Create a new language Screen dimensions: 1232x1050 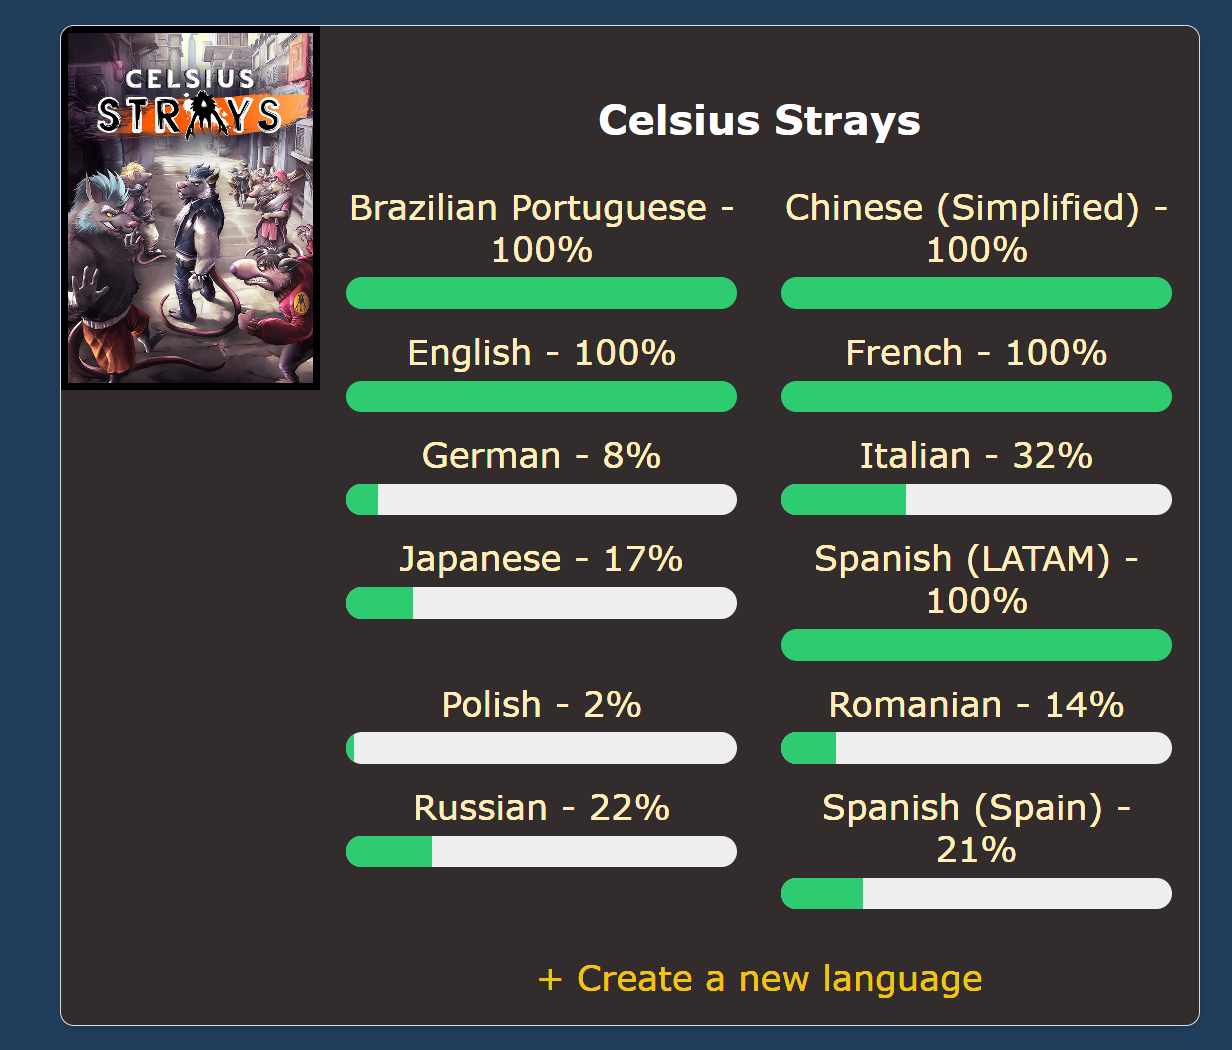click(x=760, y=978)
